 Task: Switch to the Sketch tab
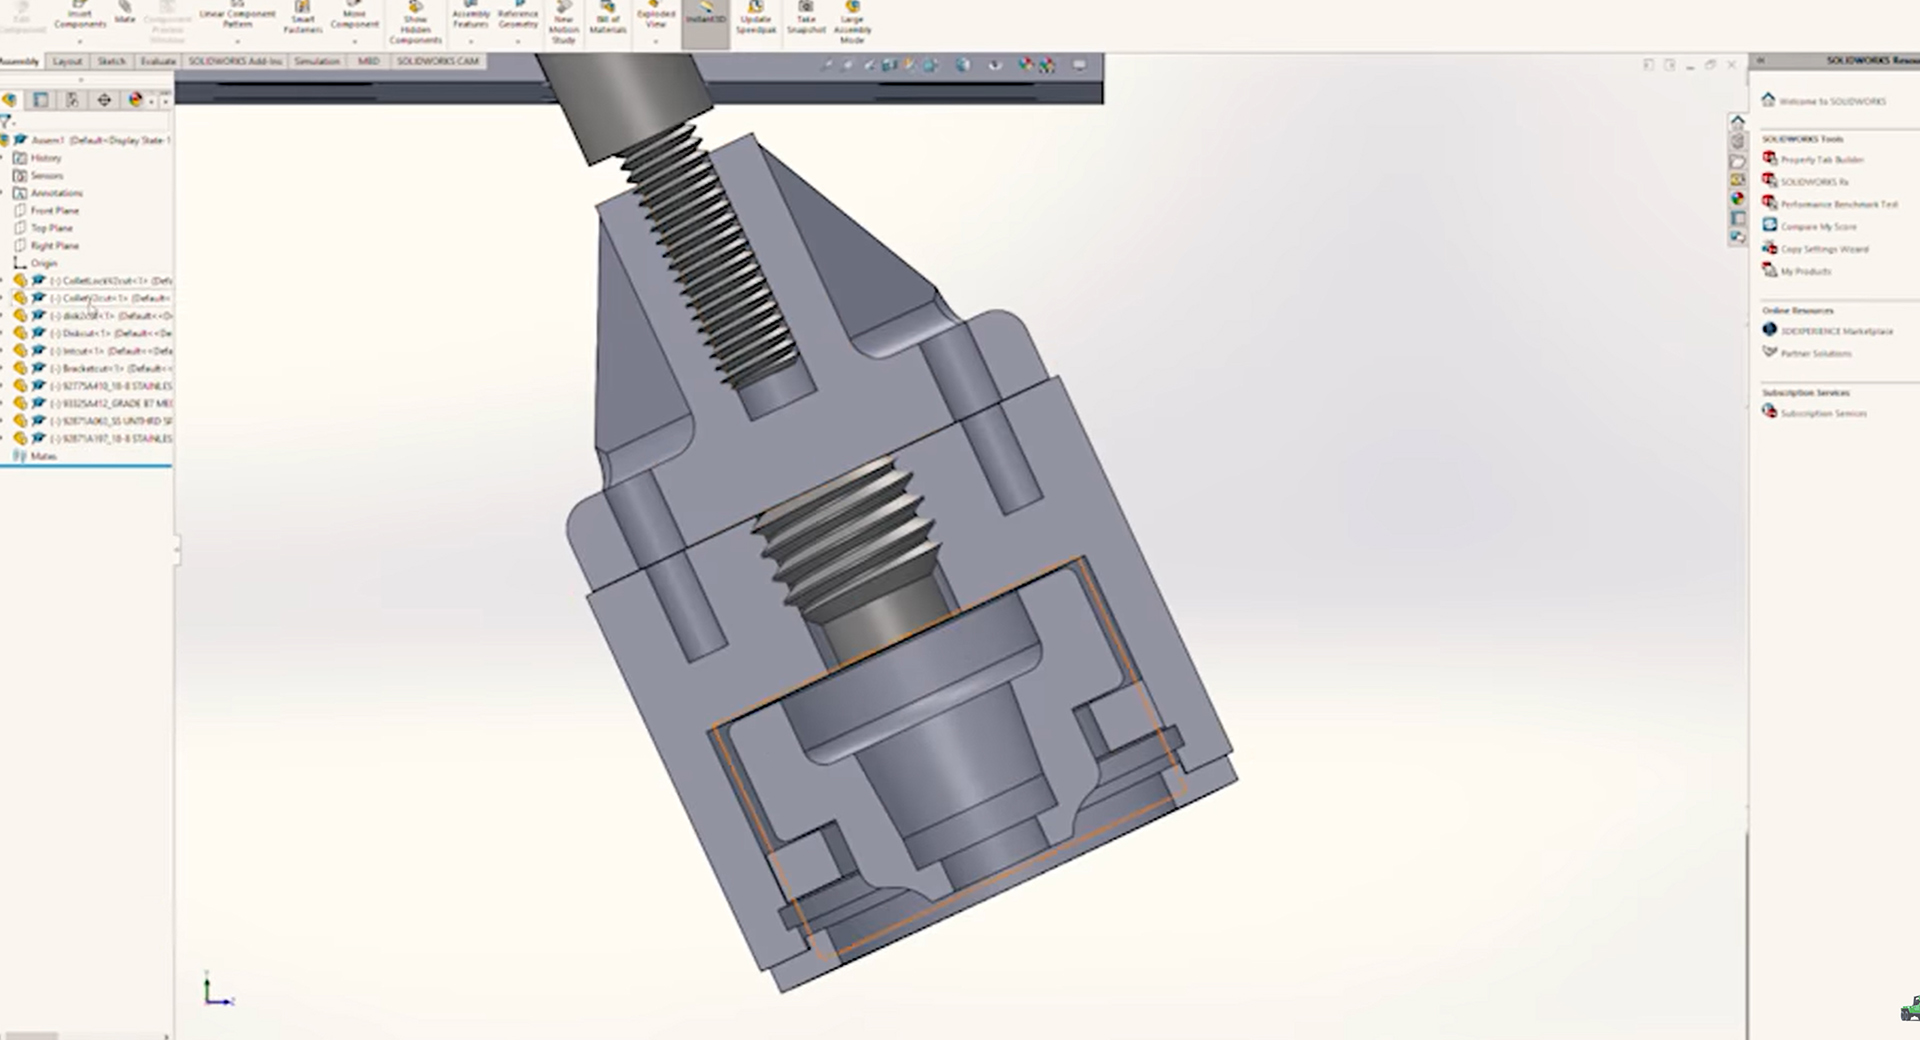(x=111, y=62)
